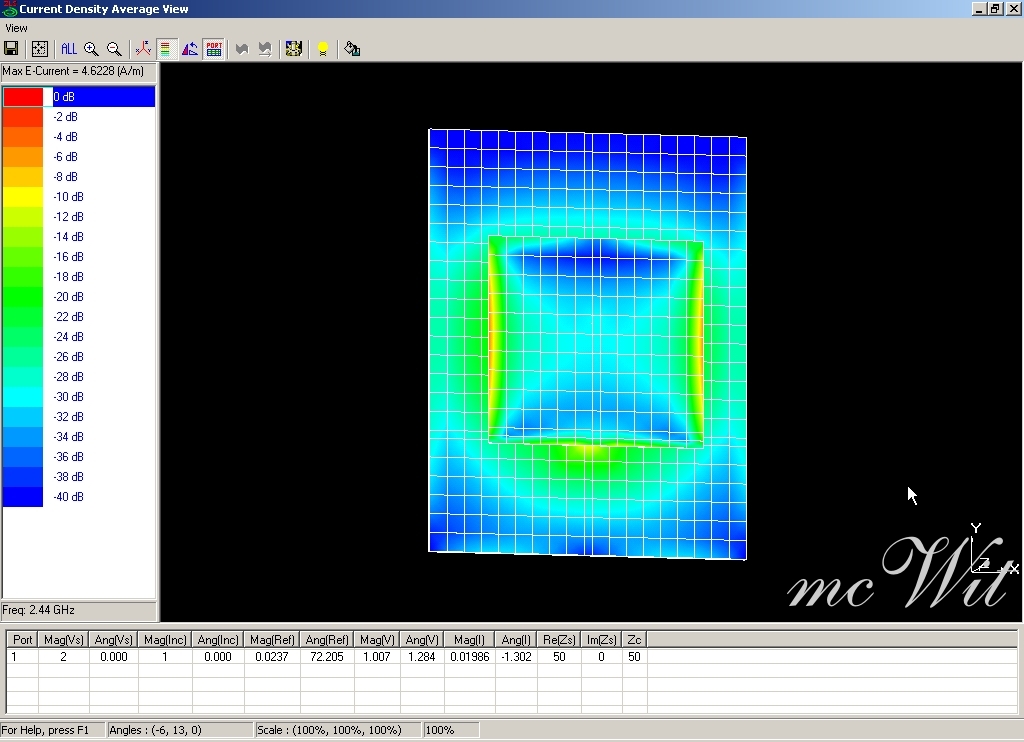Select the -10 dB yellow legend entry
The height and width of the screenshot is (742, 1024).
(x=68, y=197)
